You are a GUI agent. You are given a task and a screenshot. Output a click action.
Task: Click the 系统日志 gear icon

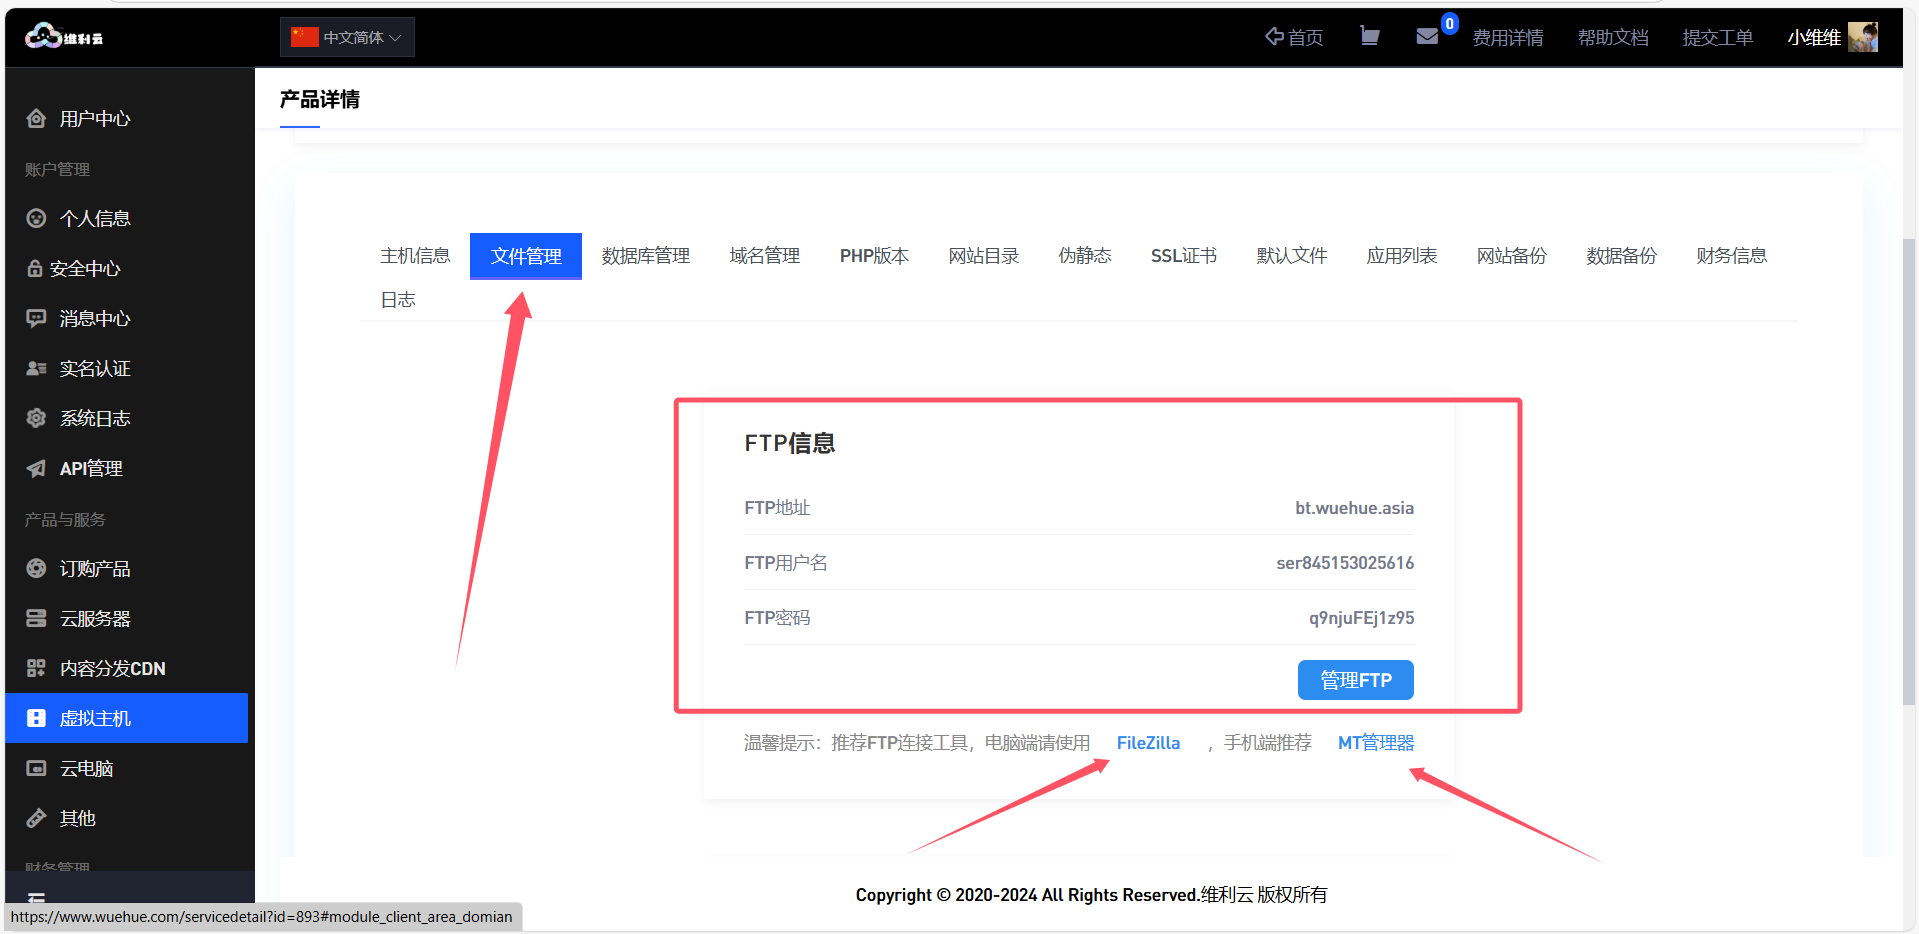point(36,418)
